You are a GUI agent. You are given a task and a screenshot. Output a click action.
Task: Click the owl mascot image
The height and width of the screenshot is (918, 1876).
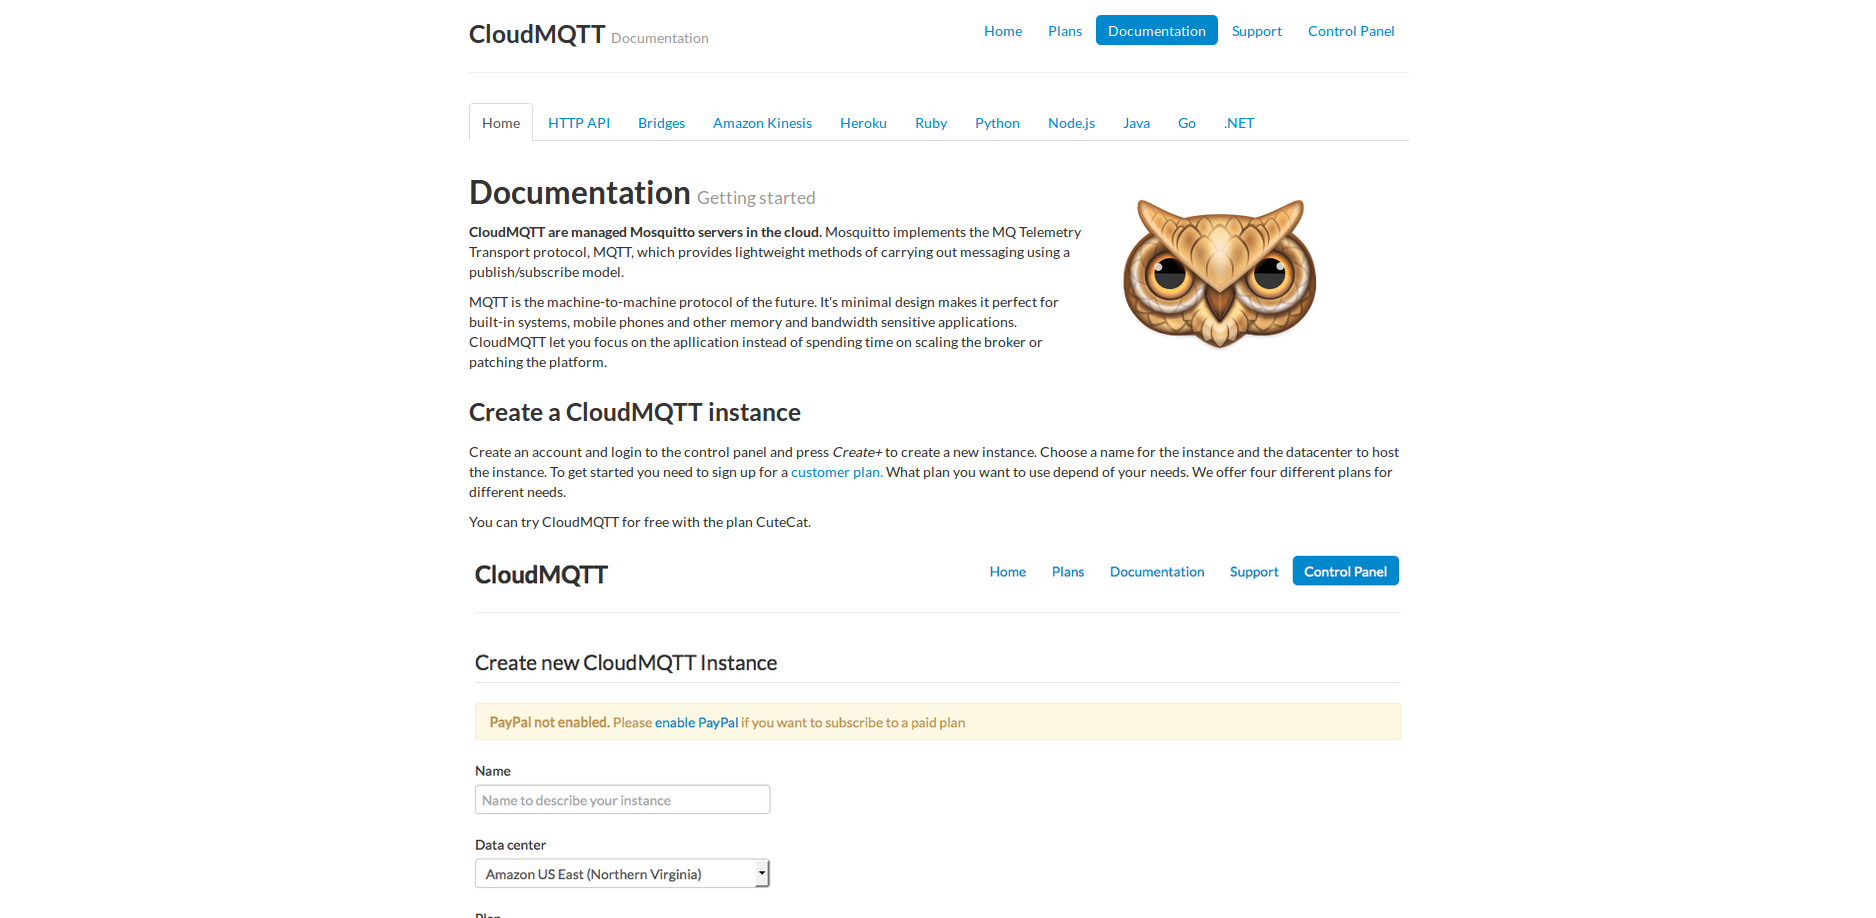(1220, 273)
